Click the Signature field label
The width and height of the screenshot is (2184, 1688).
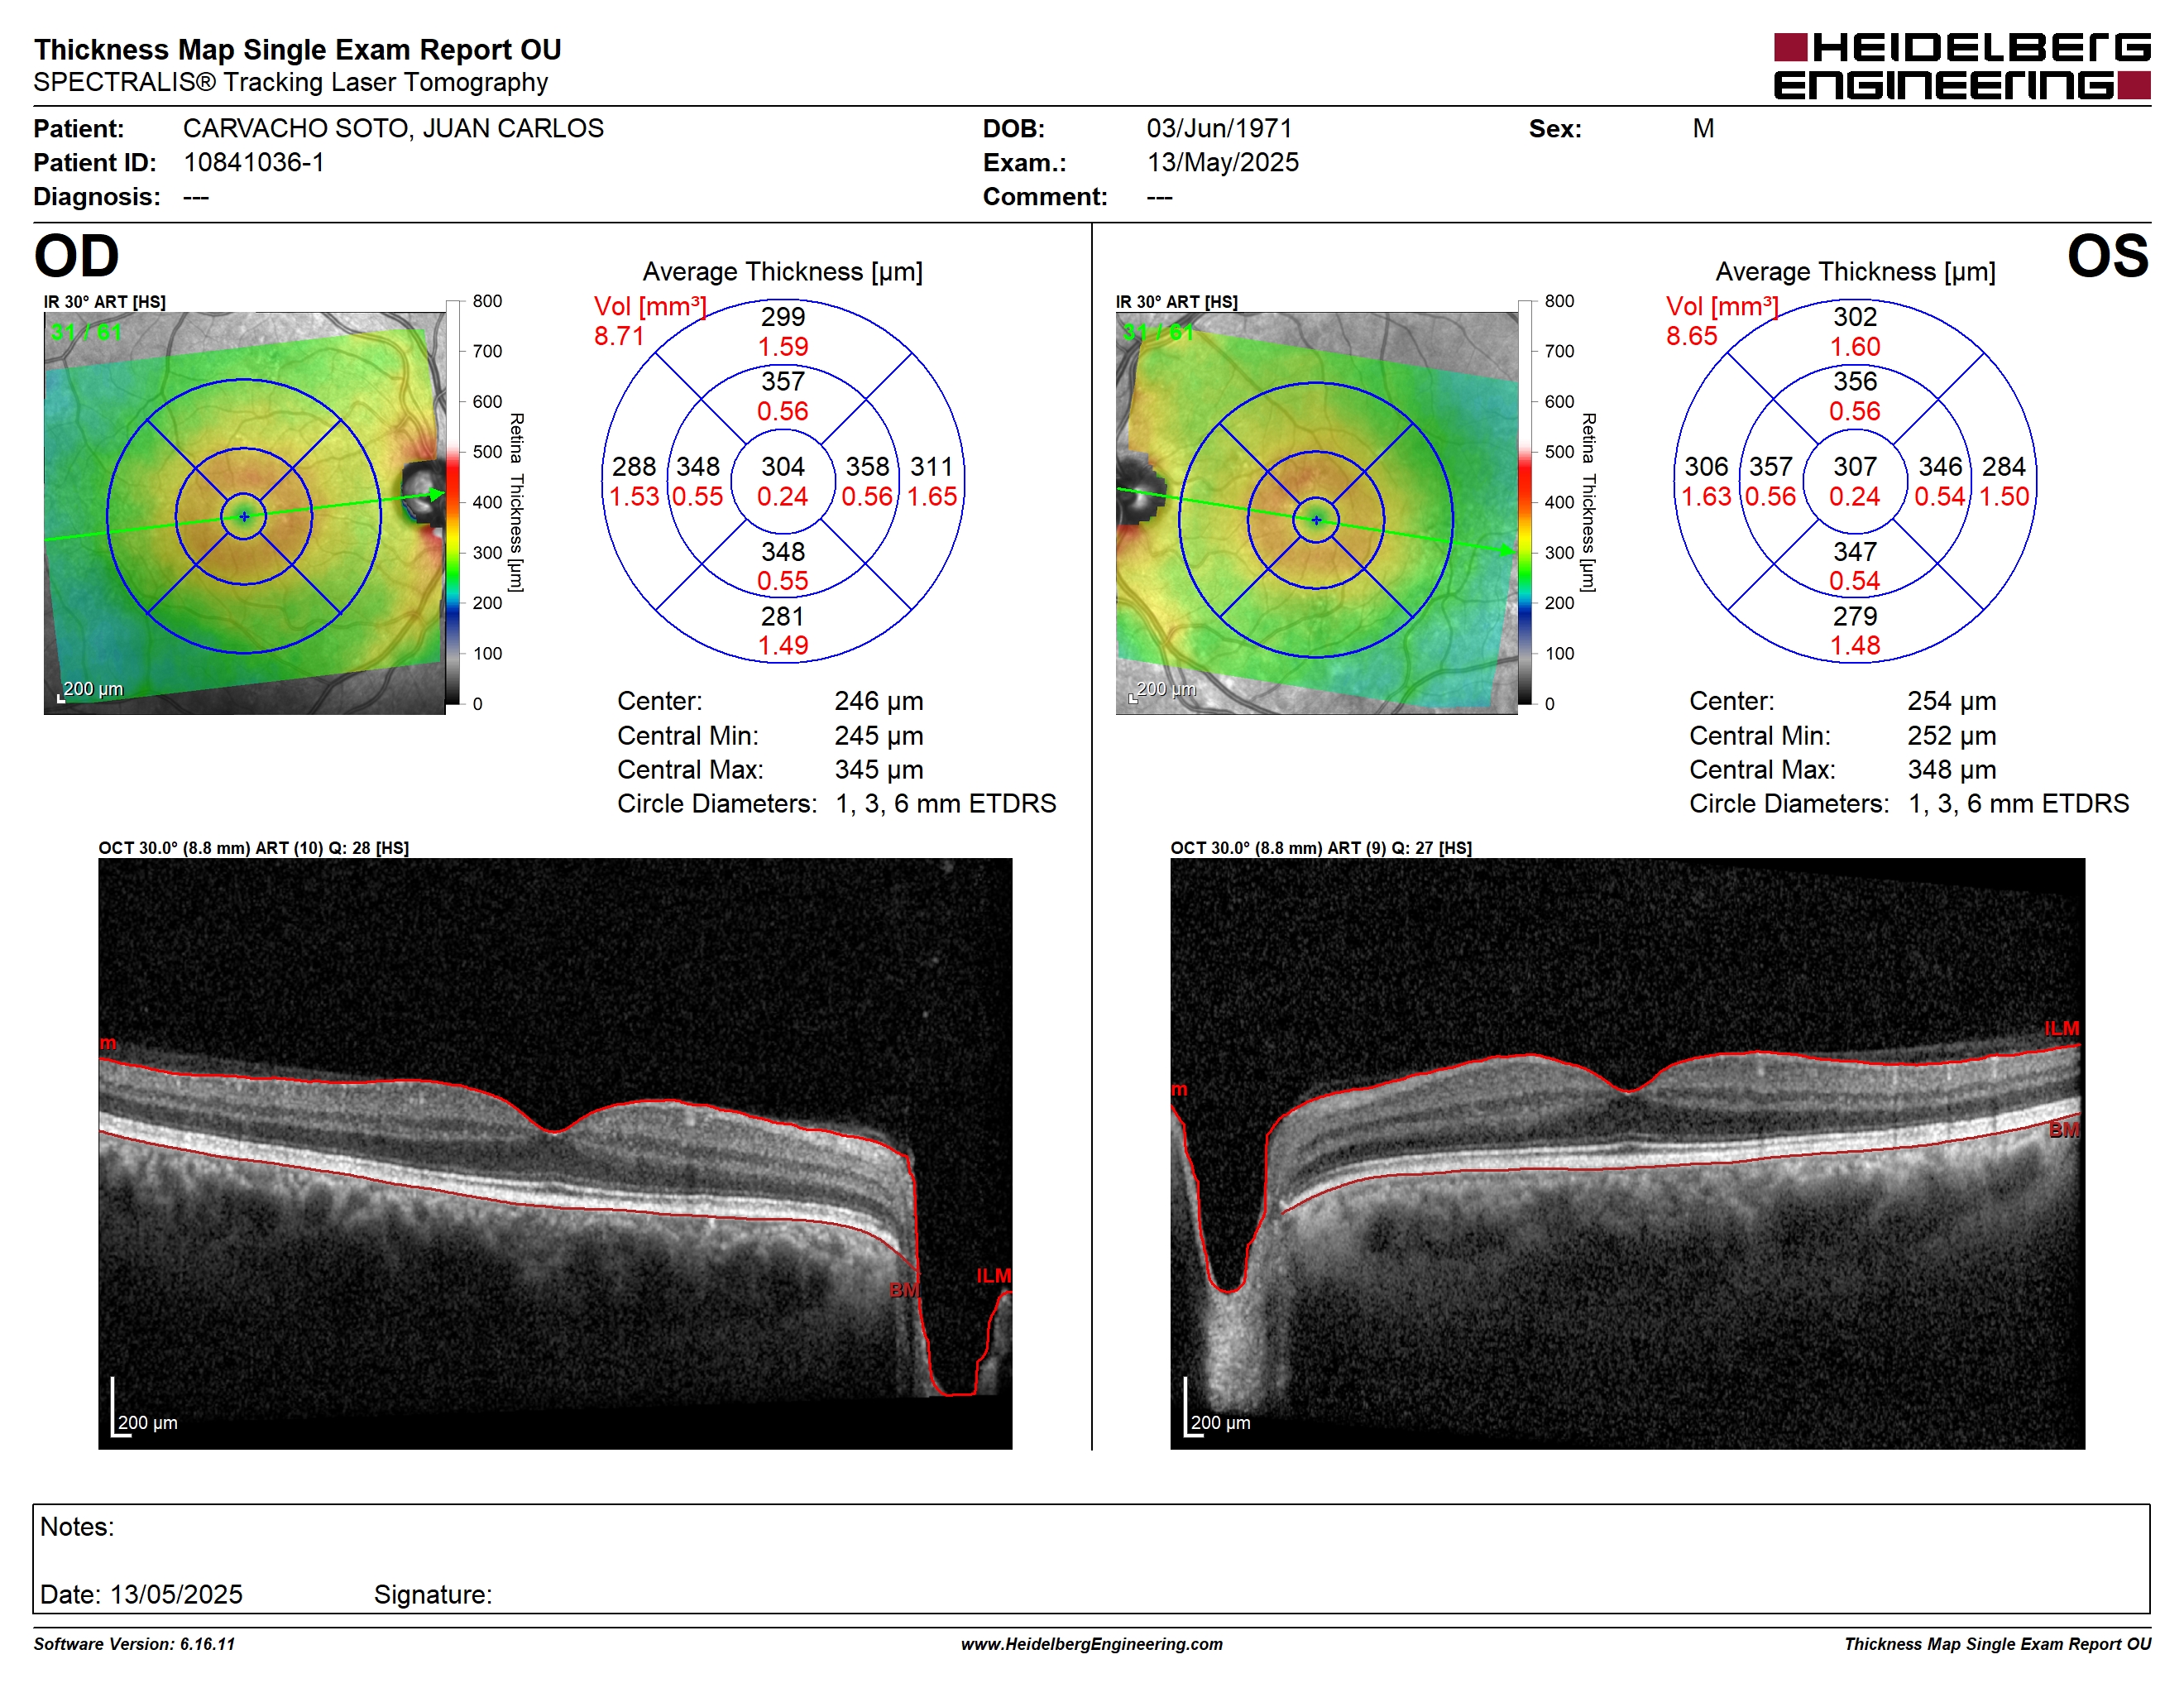click(x=433, y=1594)
